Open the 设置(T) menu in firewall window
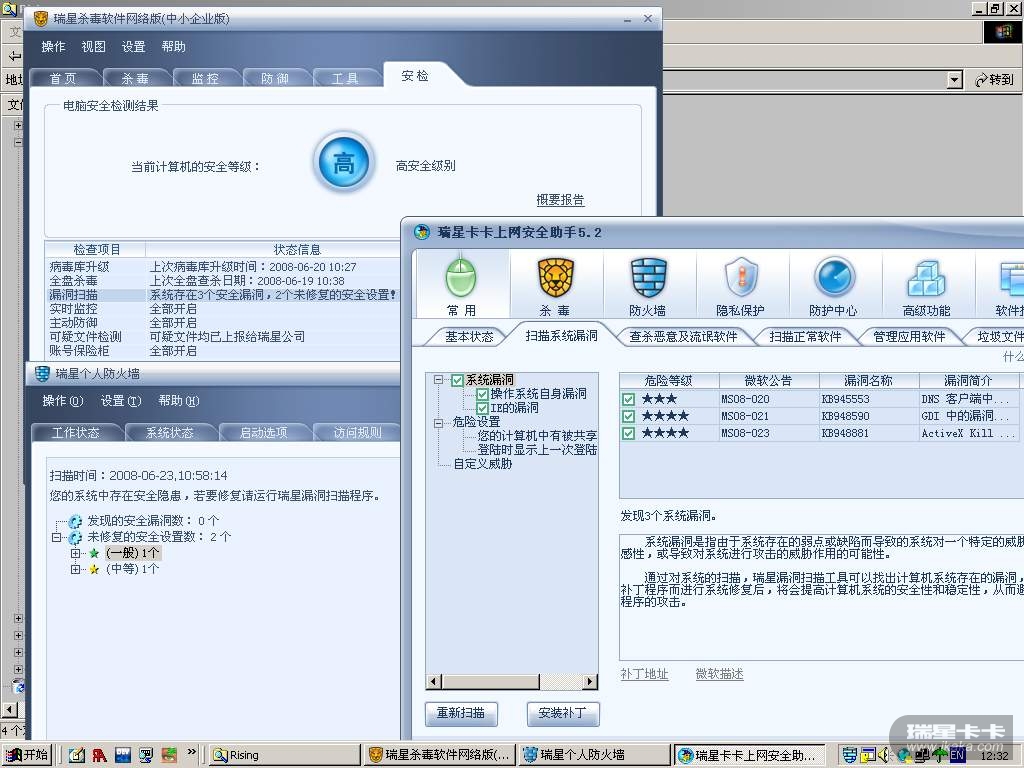1024x768 pixels. [x=121, y=400]
